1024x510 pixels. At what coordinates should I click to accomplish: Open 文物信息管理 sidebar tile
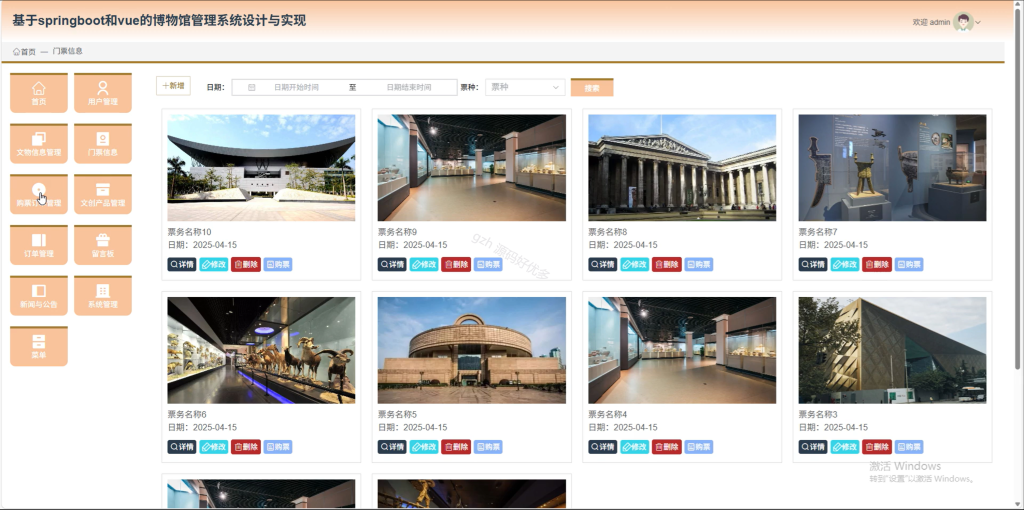click(x=39, y=144)
